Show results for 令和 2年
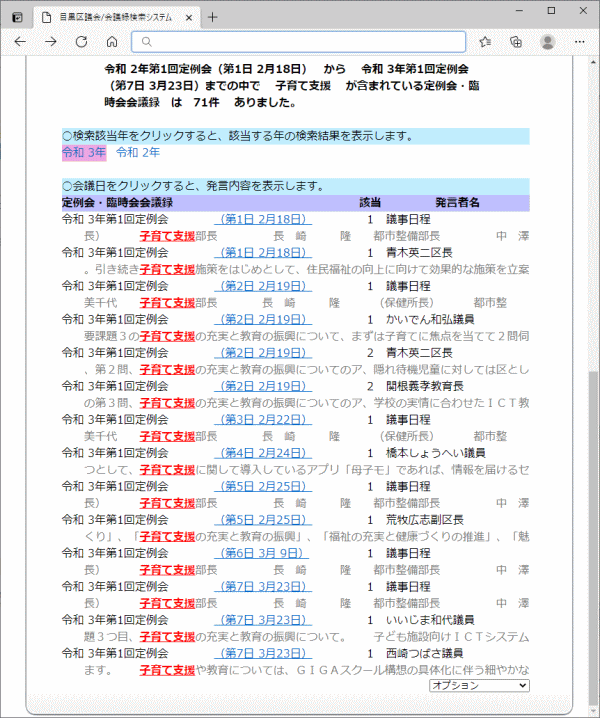This screenshot has height=718, width=600. point(138,152)
